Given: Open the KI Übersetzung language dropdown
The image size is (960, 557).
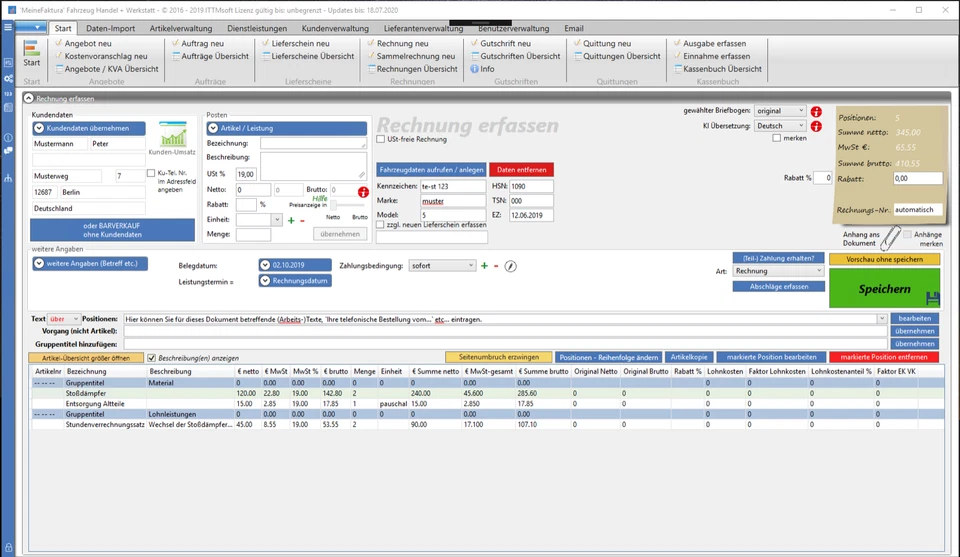Looking at the screenshot, I should tap(780, 126).
